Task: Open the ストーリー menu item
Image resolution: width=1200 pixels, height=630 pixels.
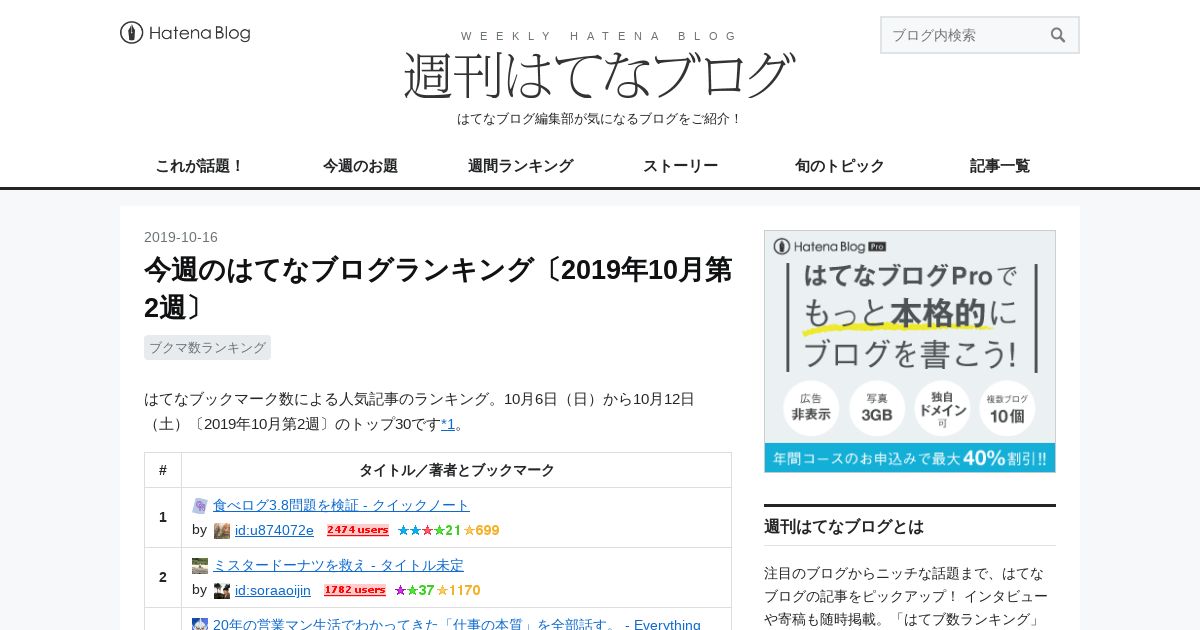Action: [x=680, y=166]
